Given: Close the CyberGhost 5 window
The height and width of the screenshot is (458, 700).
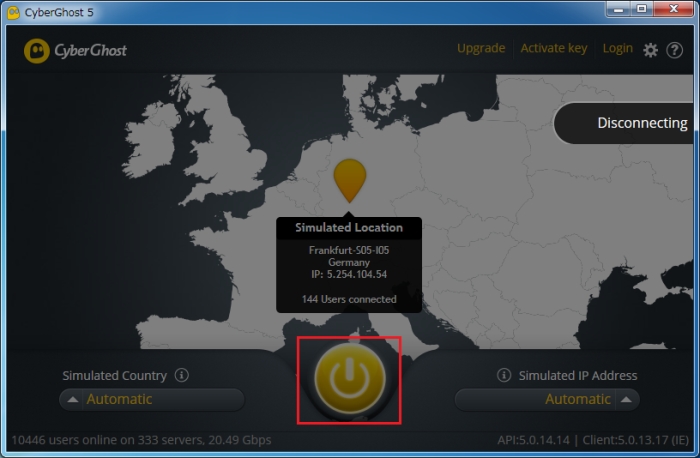Looking at the screenshot, I should point(674,9).
